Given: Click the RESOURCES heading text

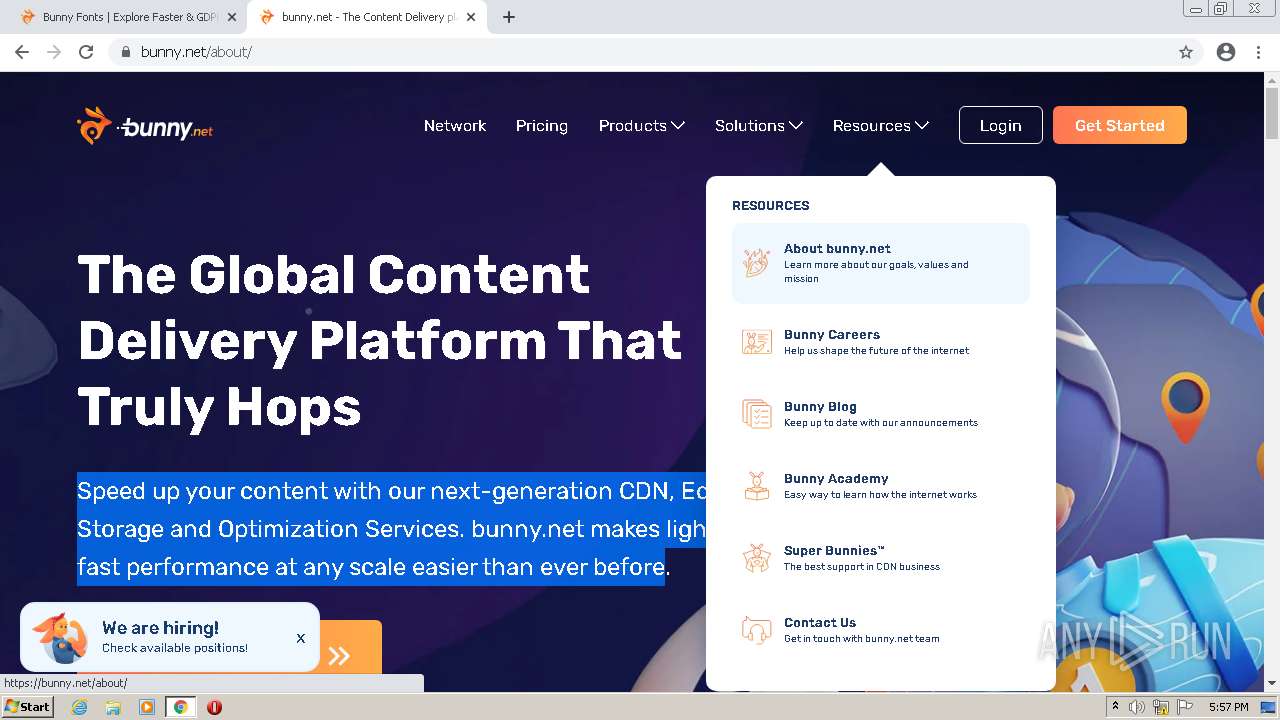Looking at the screenshot, I should pyautogui.click(x=771, y=206).
